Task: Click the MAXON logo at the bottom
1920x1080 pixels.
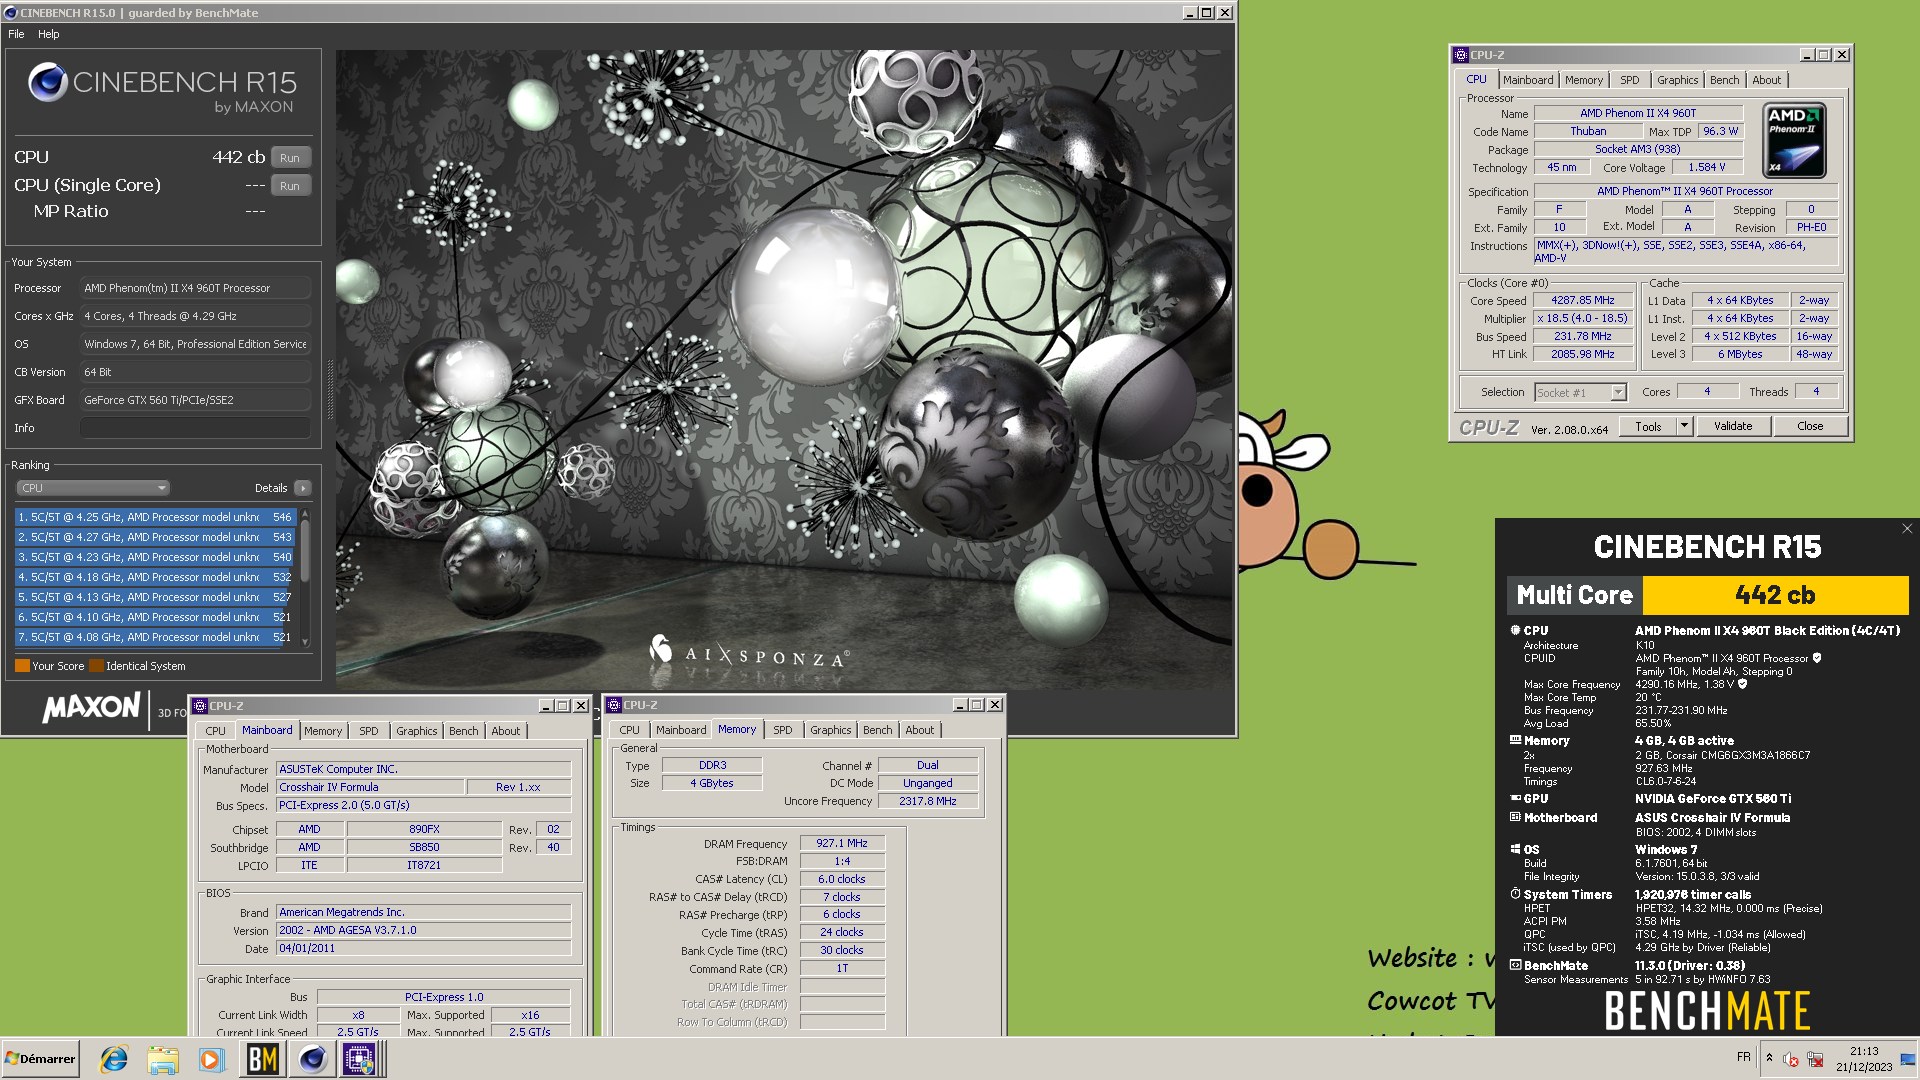Action: [91, 708]
